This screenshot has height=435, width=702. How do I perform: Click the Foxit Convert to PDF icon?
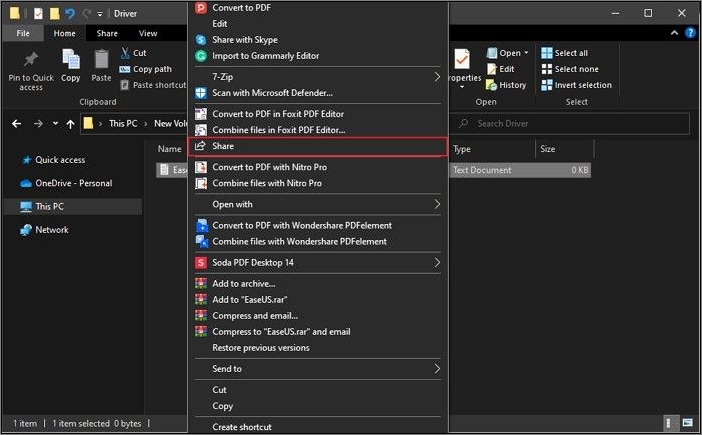click(x=201, y=114)
